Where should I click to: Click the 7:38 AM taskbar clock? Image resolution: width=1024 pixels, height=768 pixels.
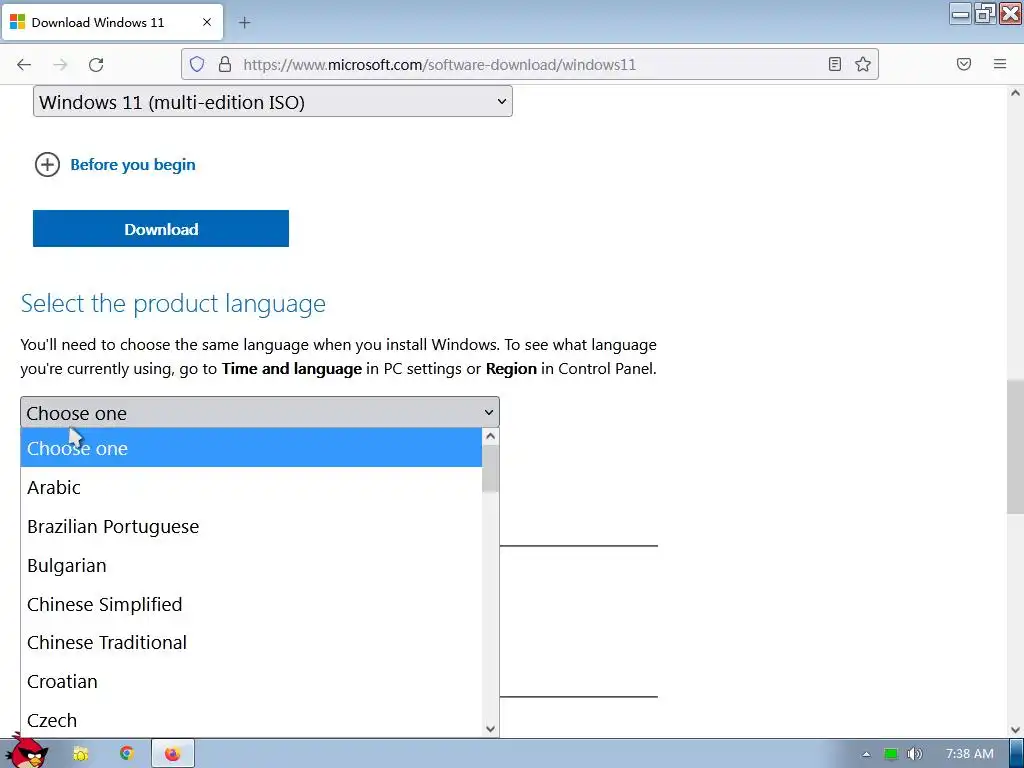pos(970,754)
